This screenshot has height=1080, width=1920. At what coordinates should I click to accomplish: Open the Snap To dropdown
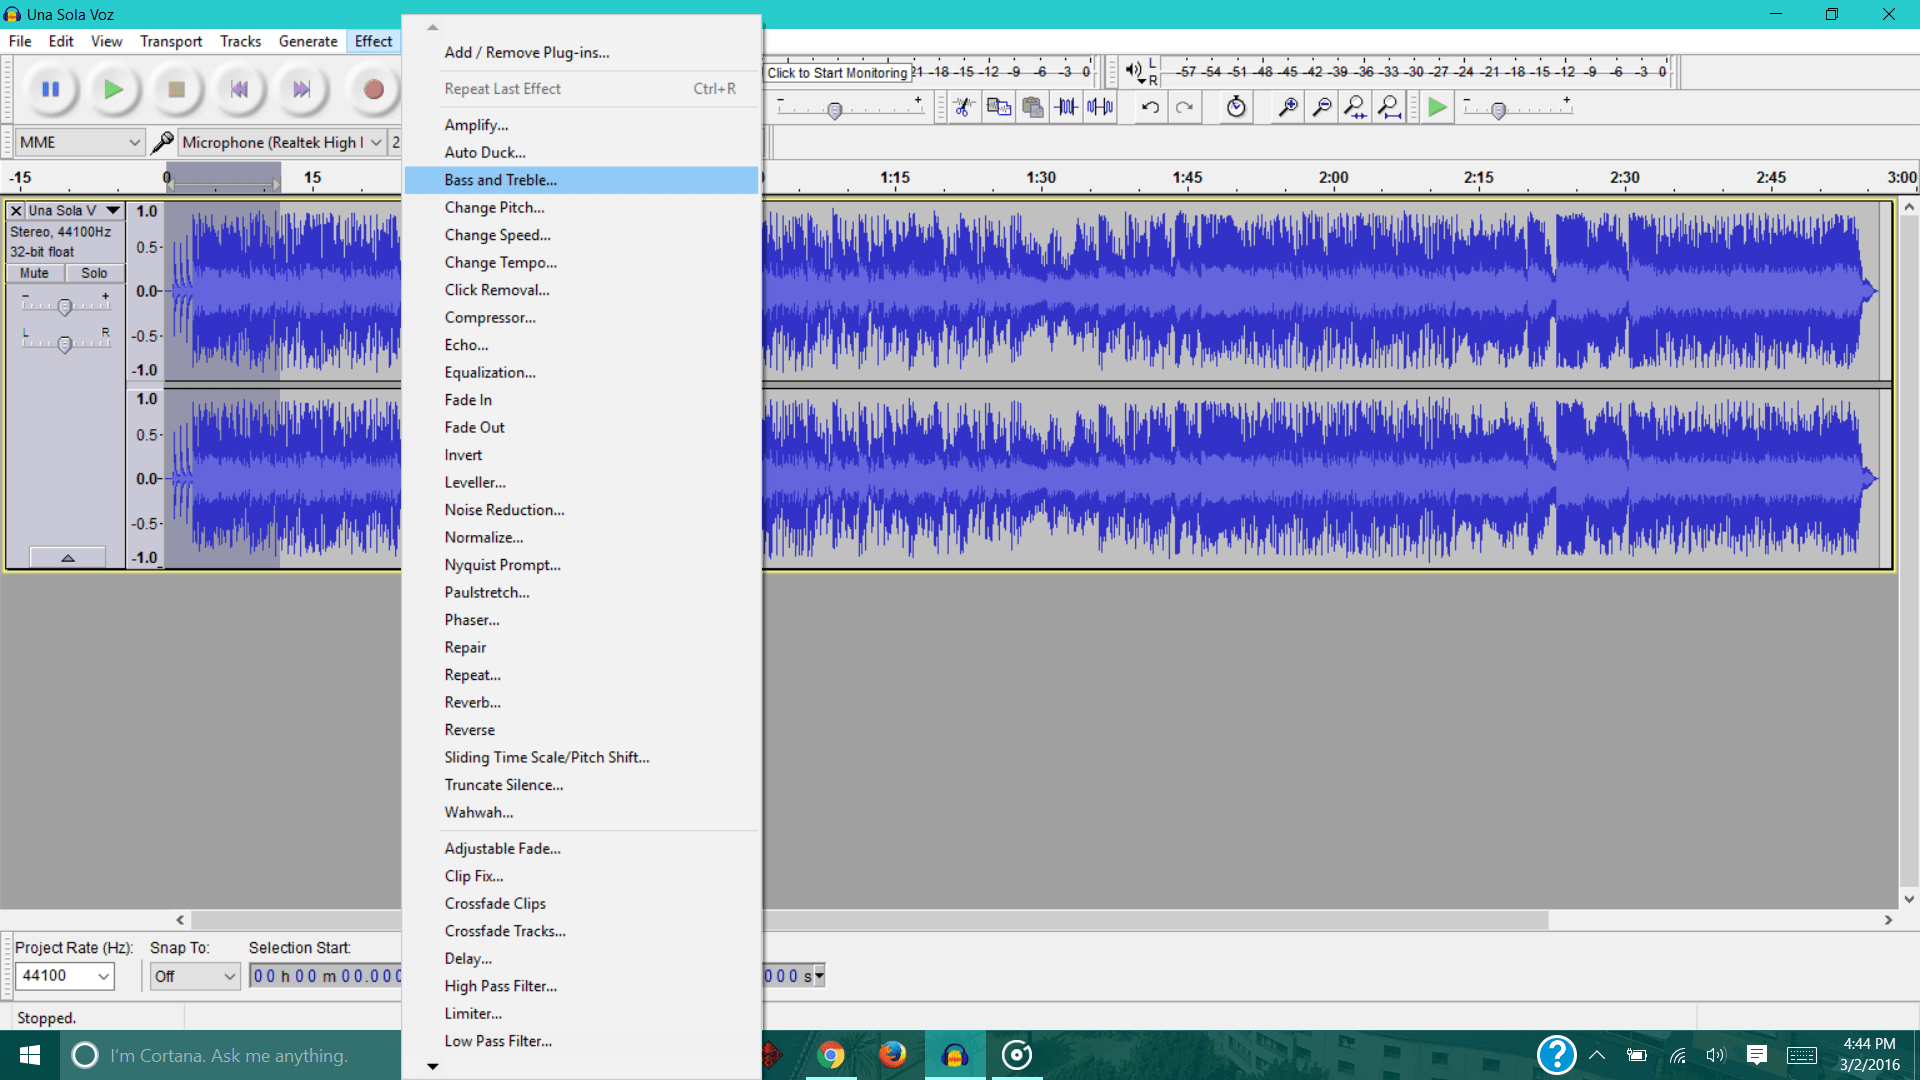195,976
